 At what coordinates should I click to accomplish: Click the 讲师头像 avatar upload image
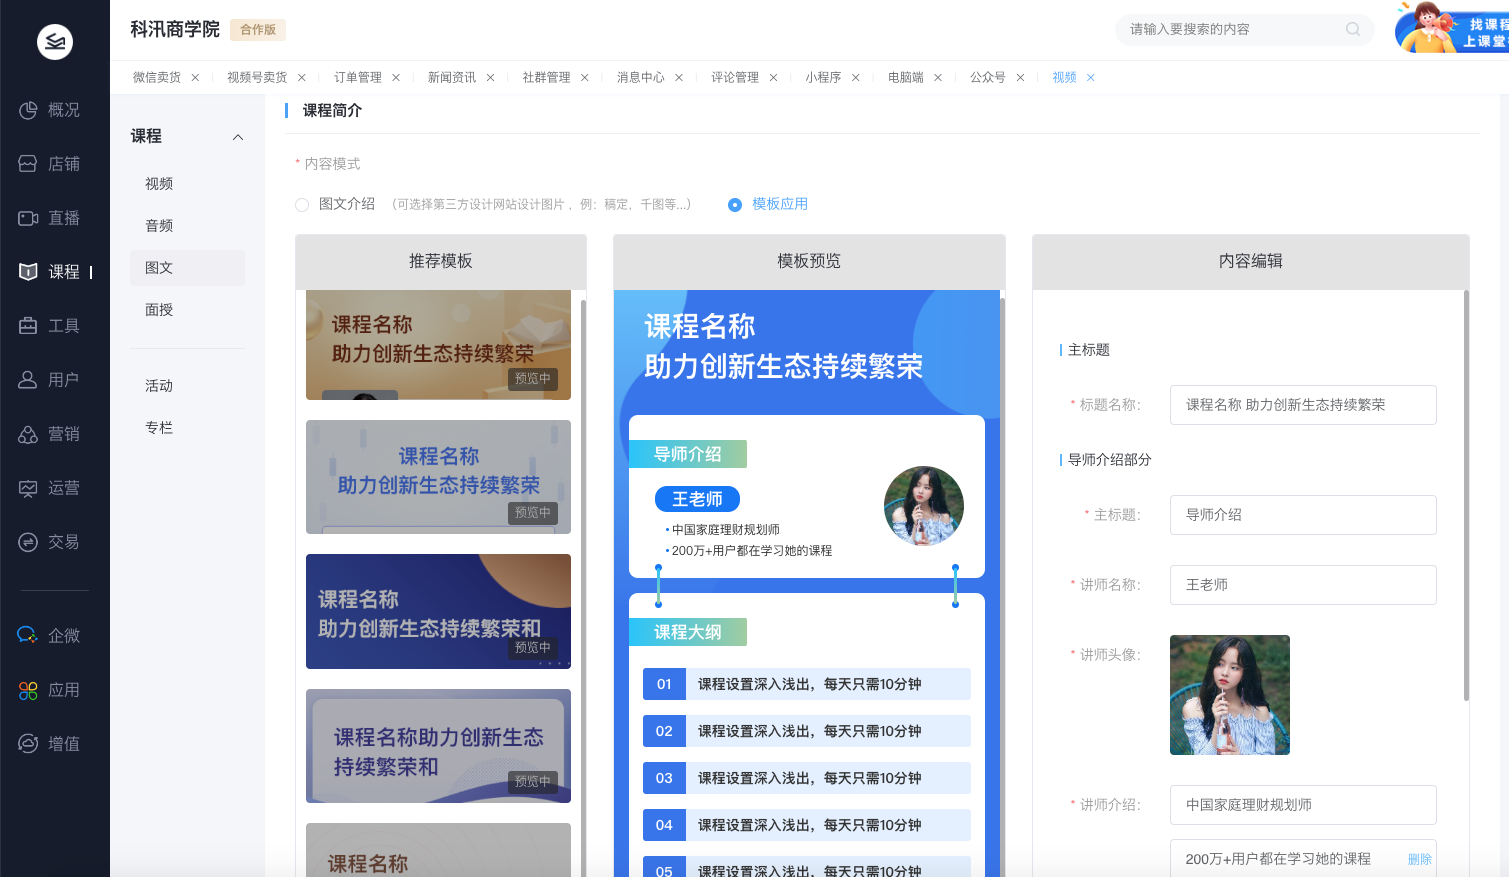point(1230,695)
